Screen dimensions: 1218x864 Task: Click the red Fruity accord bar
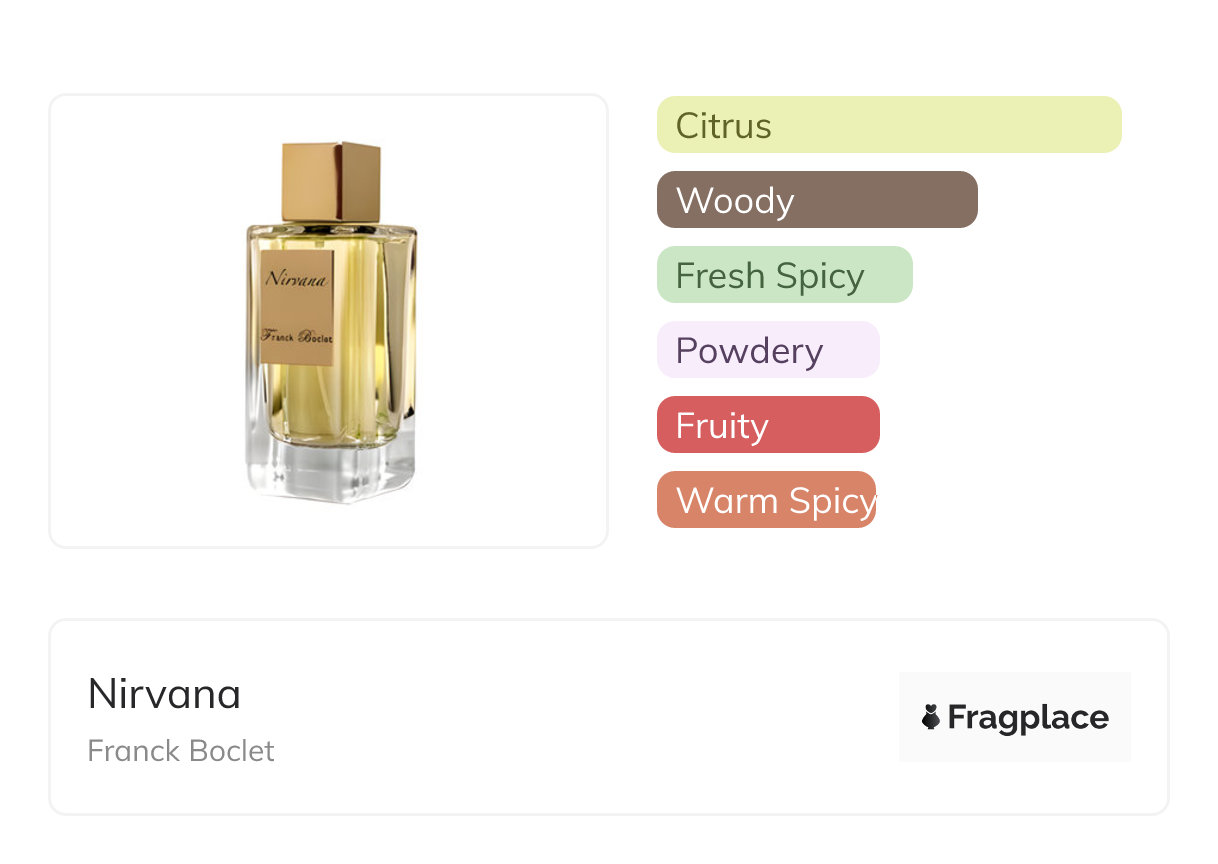click(767, 425)
